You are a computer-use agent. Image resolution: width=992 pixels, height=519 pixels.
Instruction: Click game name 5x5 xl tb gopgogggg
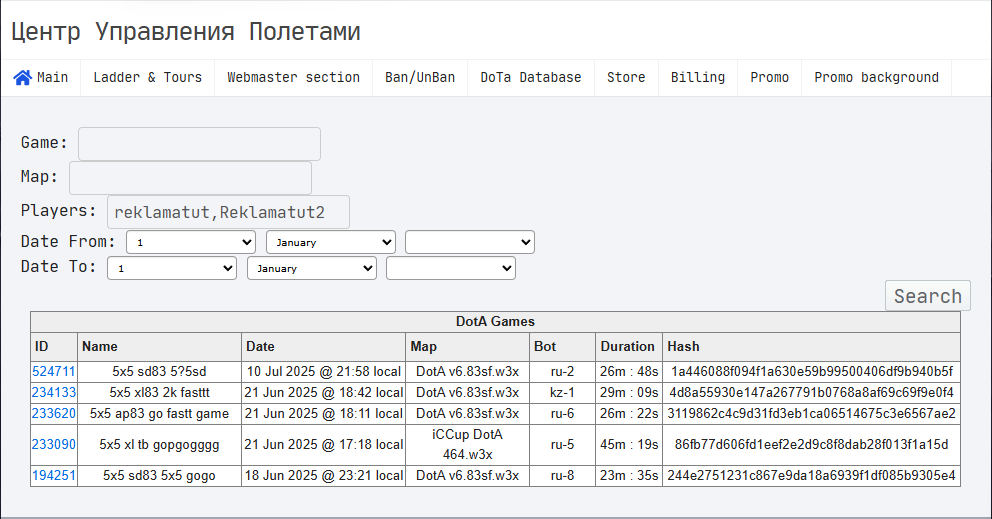click(x=159, y=444)
